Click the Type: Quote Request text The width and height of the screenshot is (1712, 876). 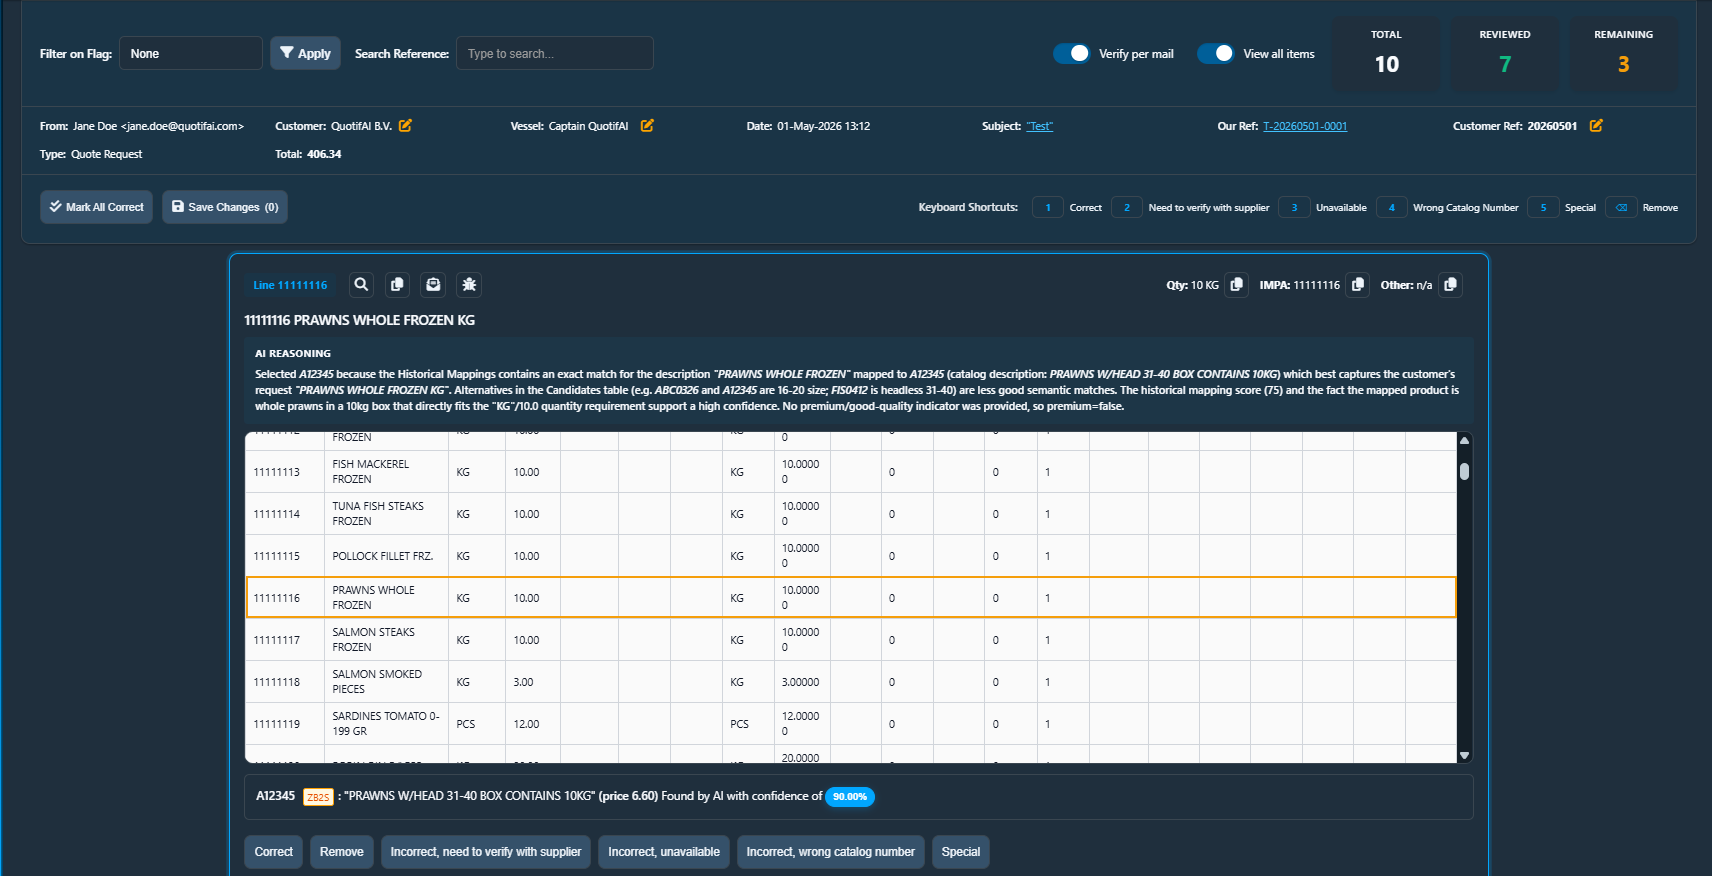pyautogui.click(x=91, y=154)
